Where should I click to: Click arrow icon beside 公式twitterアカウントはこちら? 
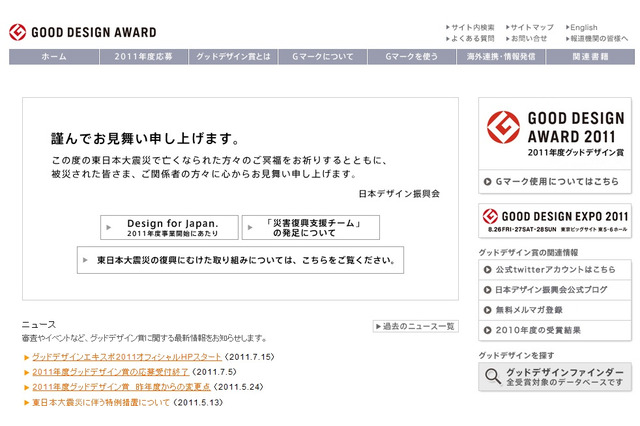pyautogui.click(x=487, y=270)
